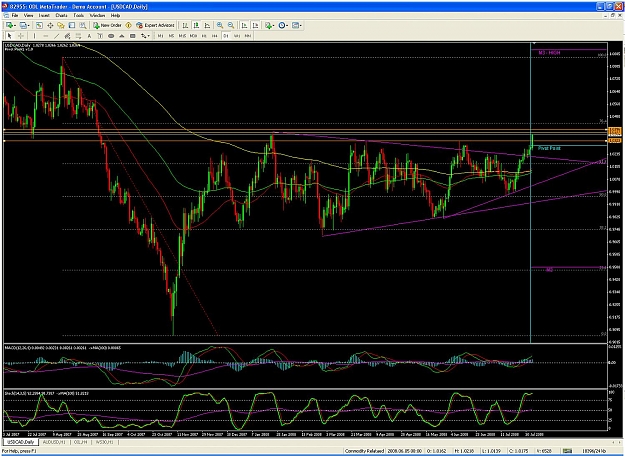
Task: Switch to the USDCAD,Daily chart tab
Action: click(21, 442)
